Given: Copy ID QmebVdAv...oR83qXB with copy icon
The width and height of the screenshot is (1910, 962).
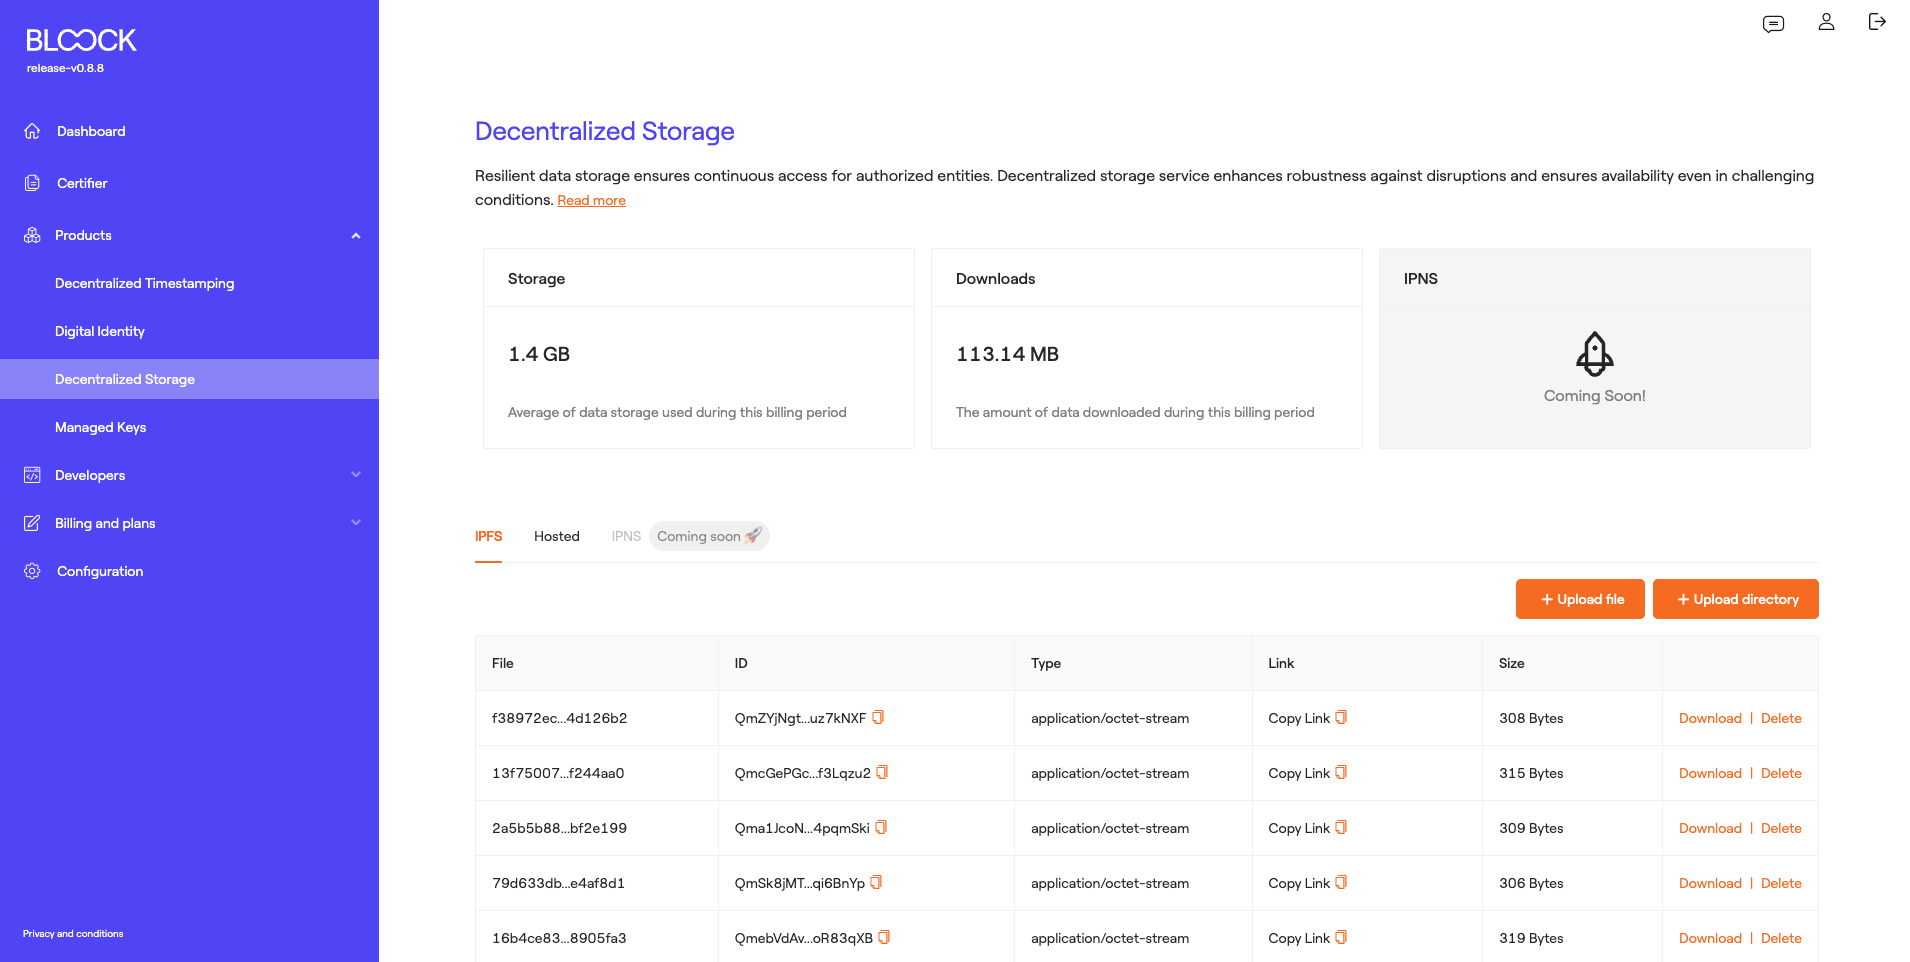Looking at the screenshot, I should [884, 937].
